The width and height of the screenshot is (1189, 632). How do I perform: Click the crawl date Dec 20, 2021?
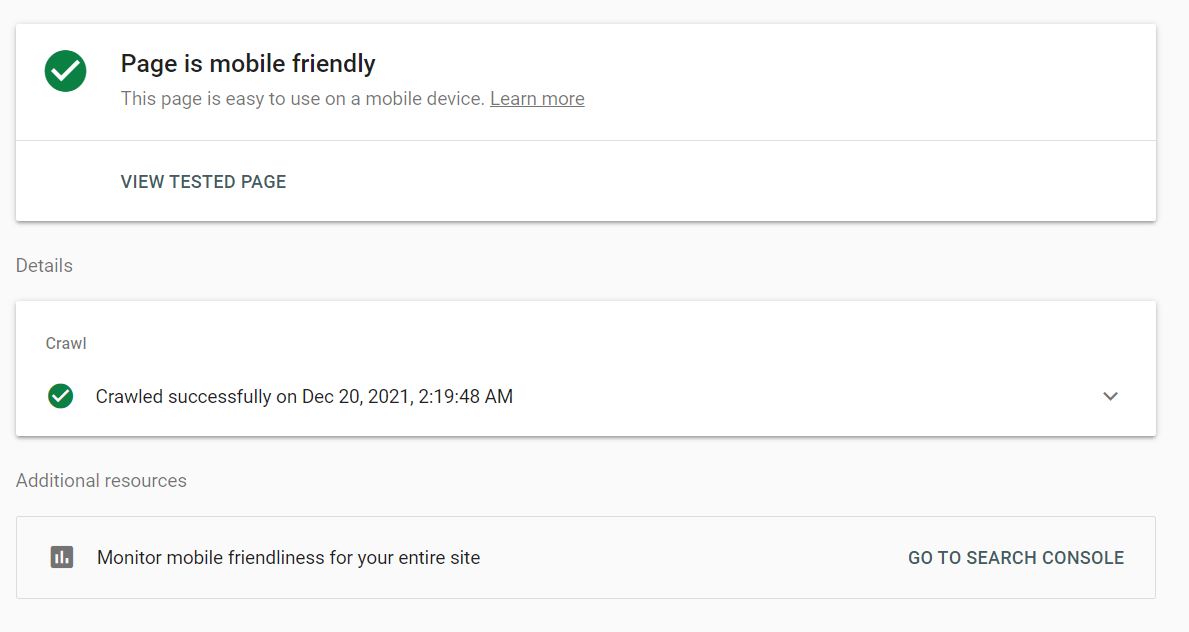[x=357, y=396]
